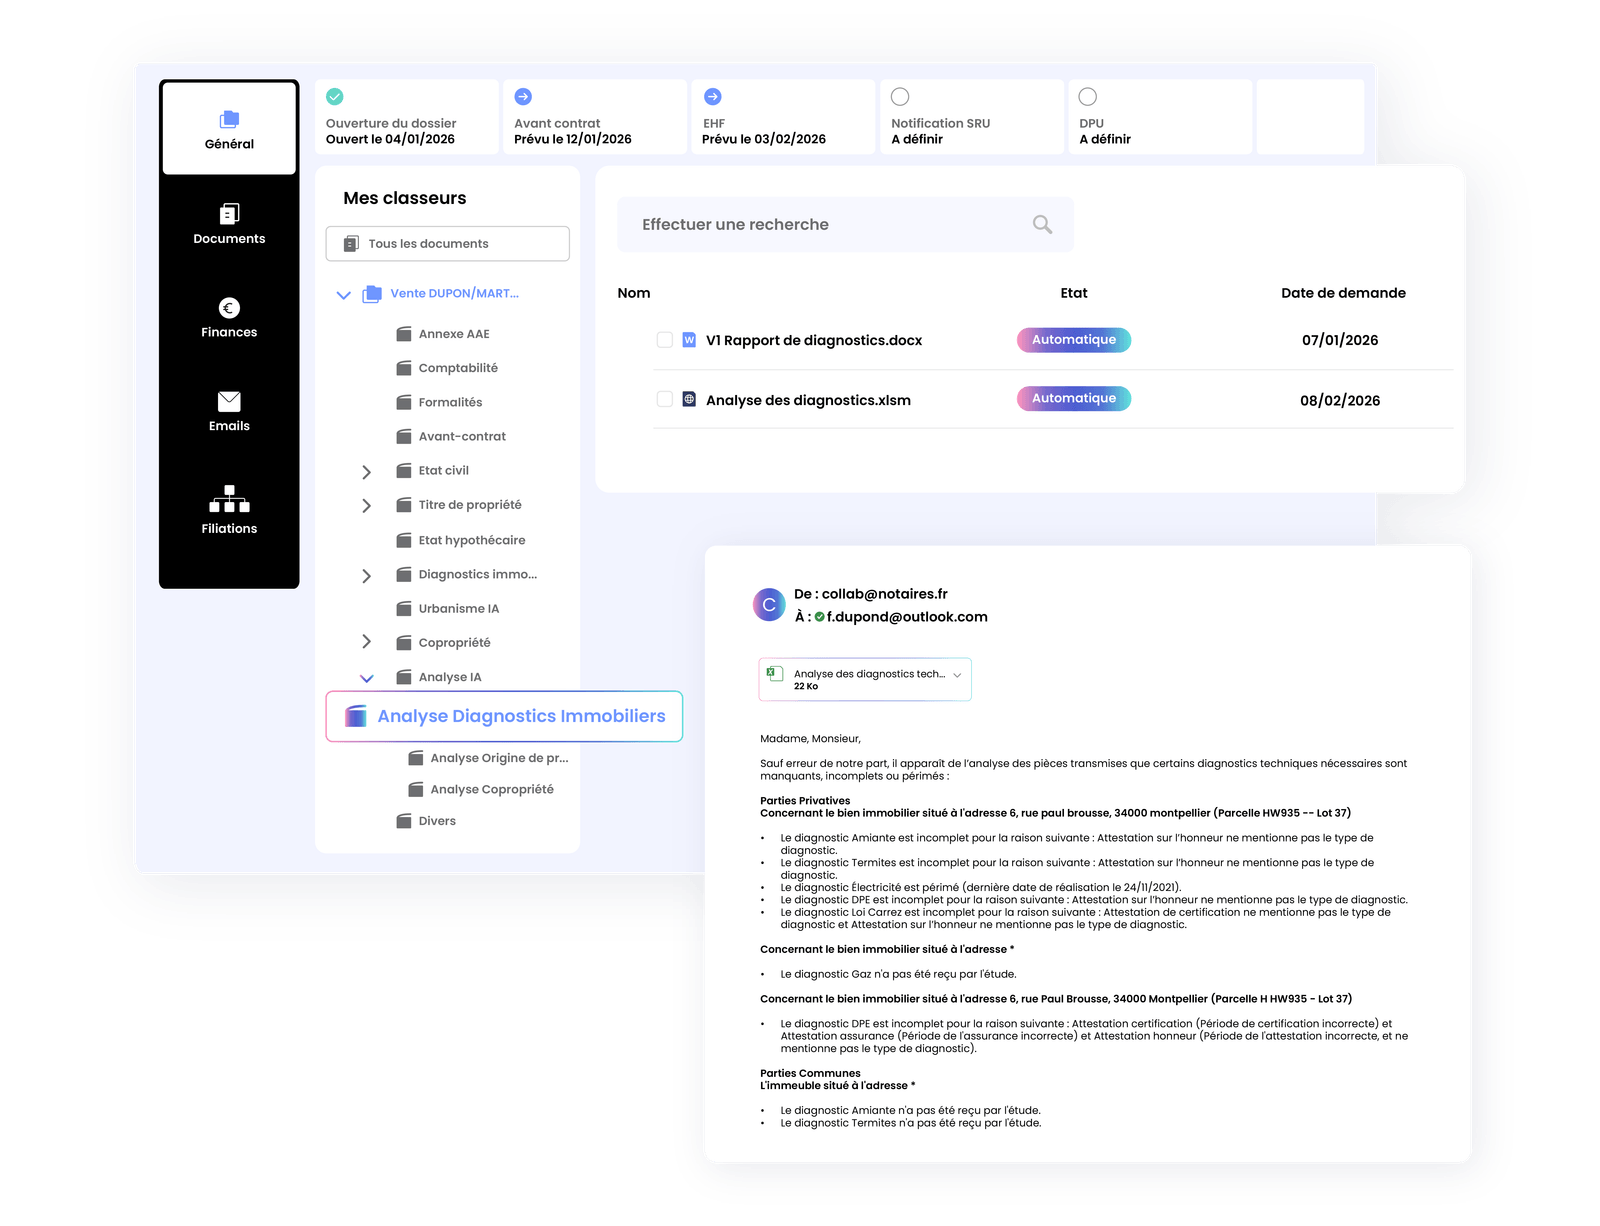1600x1226 pixels.
Task: Click the Excel icon for Analyse des diagnostics.xlsm
Action: (691, 399)
